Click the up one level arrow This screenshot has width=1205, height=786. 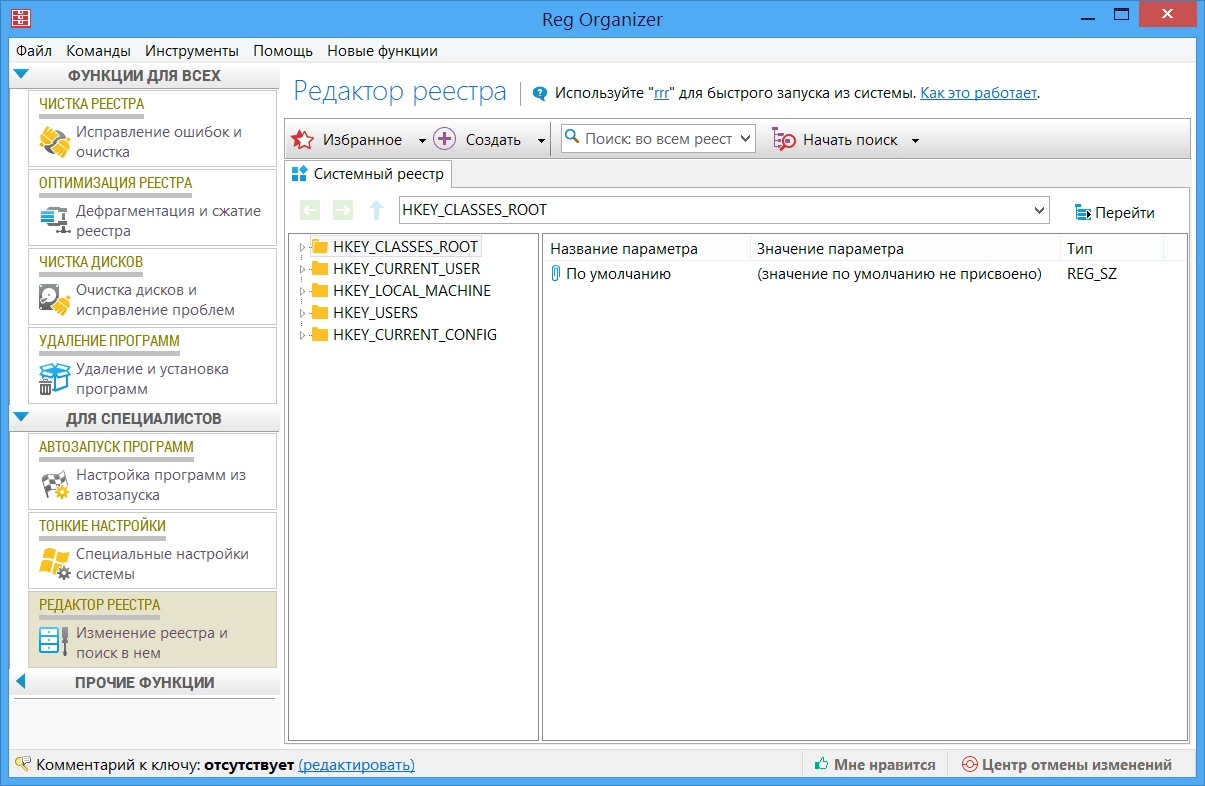[x=376, y=210]
